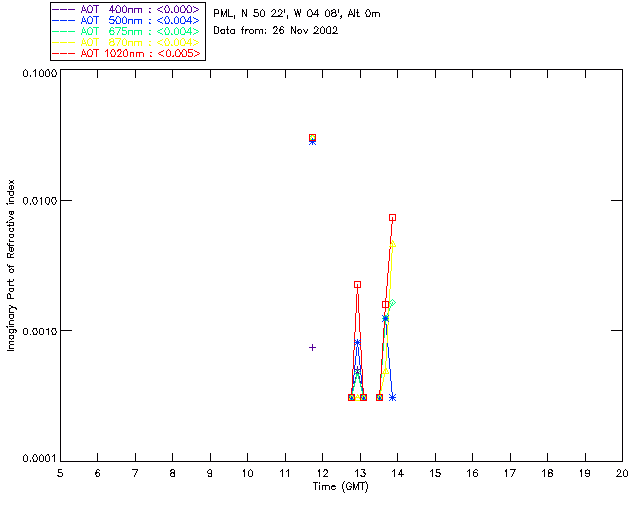Click the AOT 870nm legend entry

[x=126, y=42]
